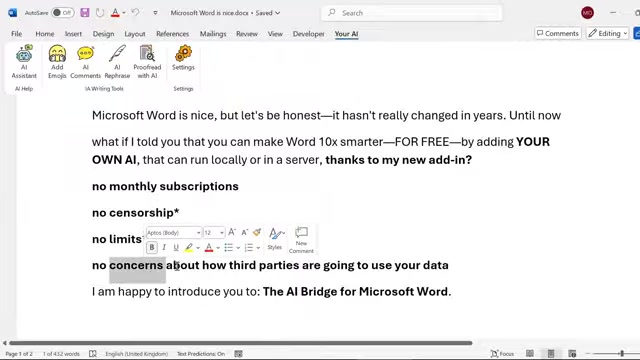Toggle the AutoSave switch
The height and width of the screenshot is (360, 640).
pos(63,13)
